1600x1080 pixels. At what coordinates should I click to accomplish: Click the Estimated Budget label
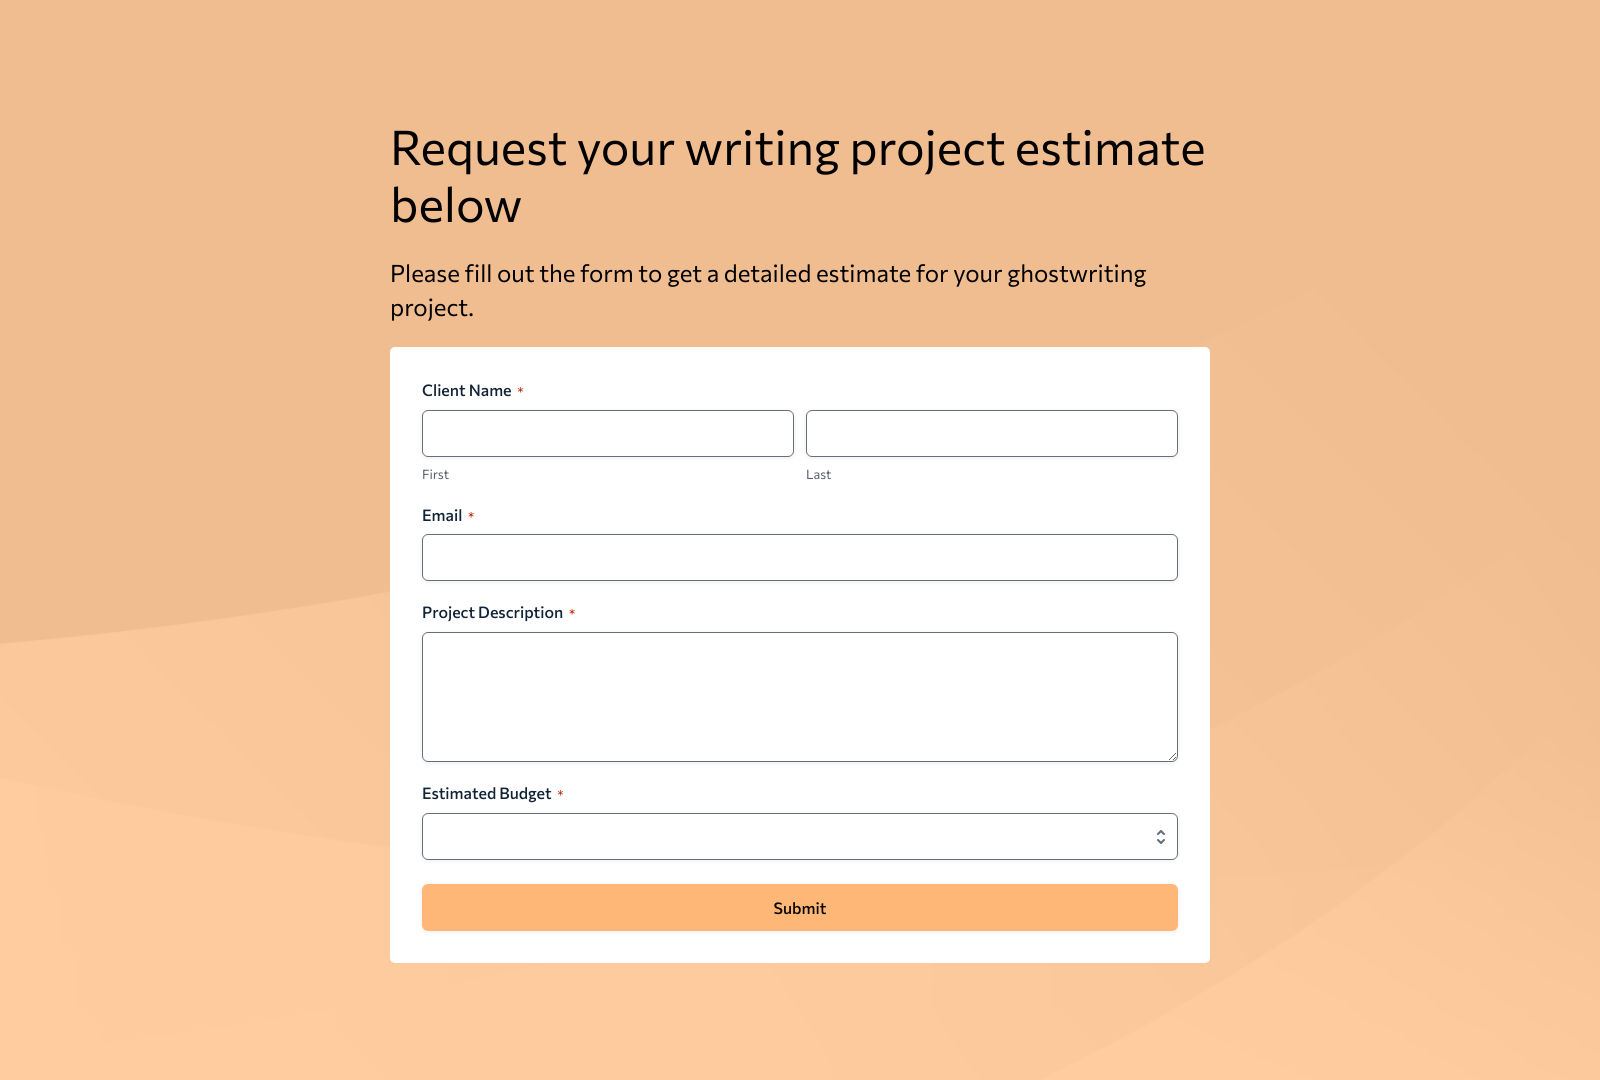[x=486, y=793]
